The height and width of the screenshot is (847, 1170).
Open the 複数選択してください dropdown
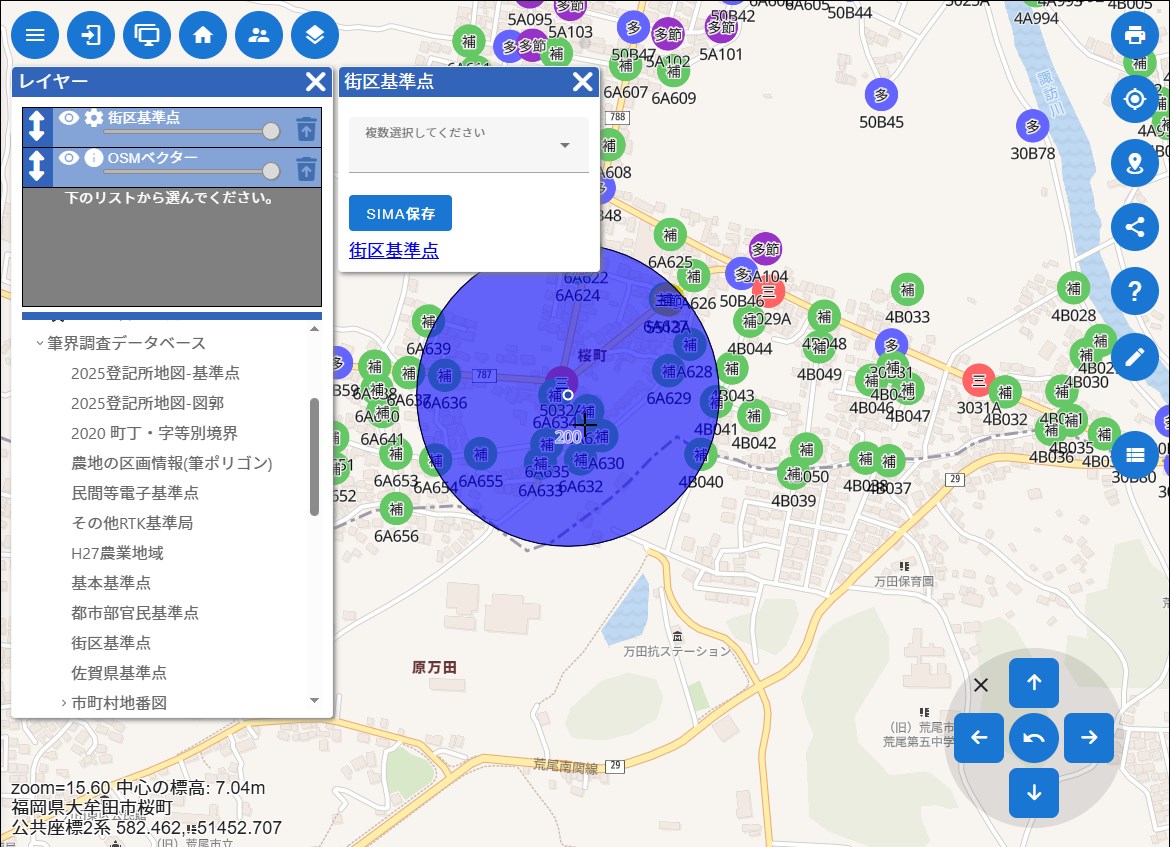[x=468, y=145]
